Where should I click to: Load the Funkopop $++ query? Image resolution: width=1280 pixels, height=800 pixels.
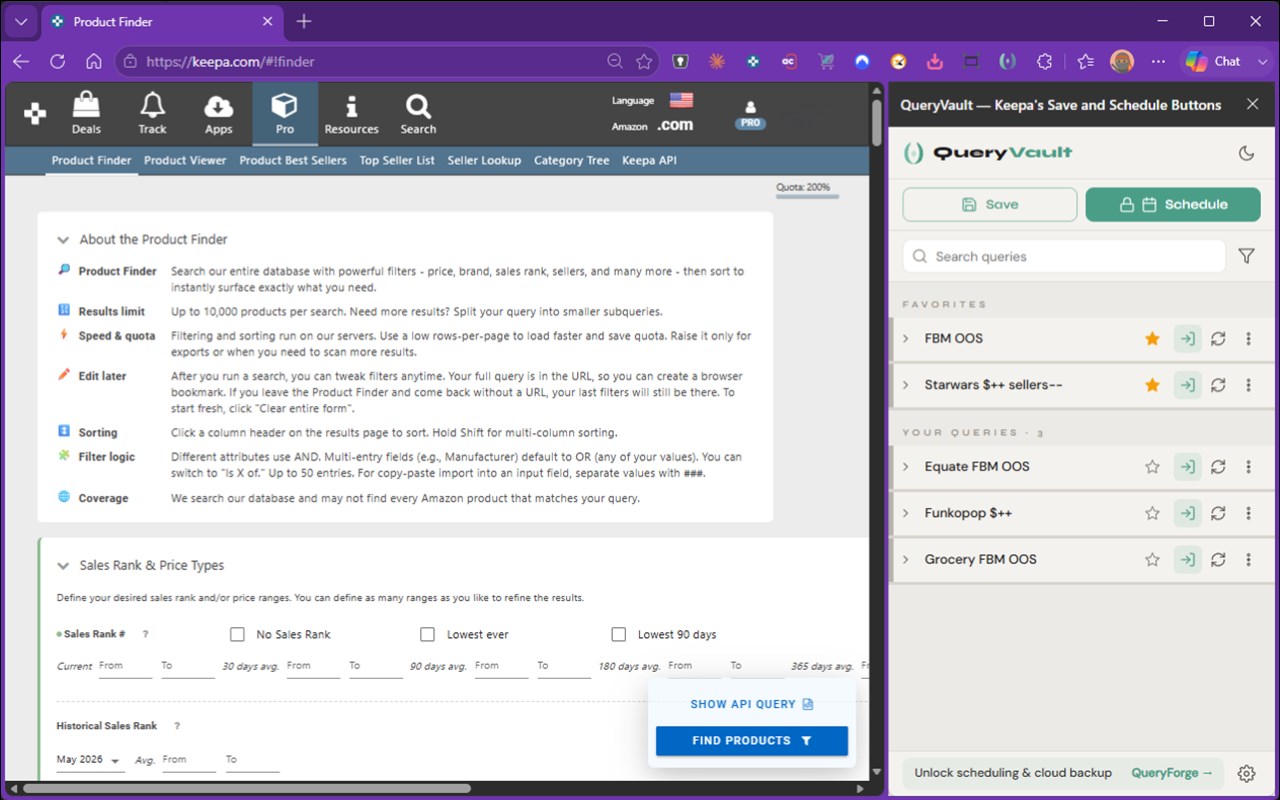[1187, 513]
